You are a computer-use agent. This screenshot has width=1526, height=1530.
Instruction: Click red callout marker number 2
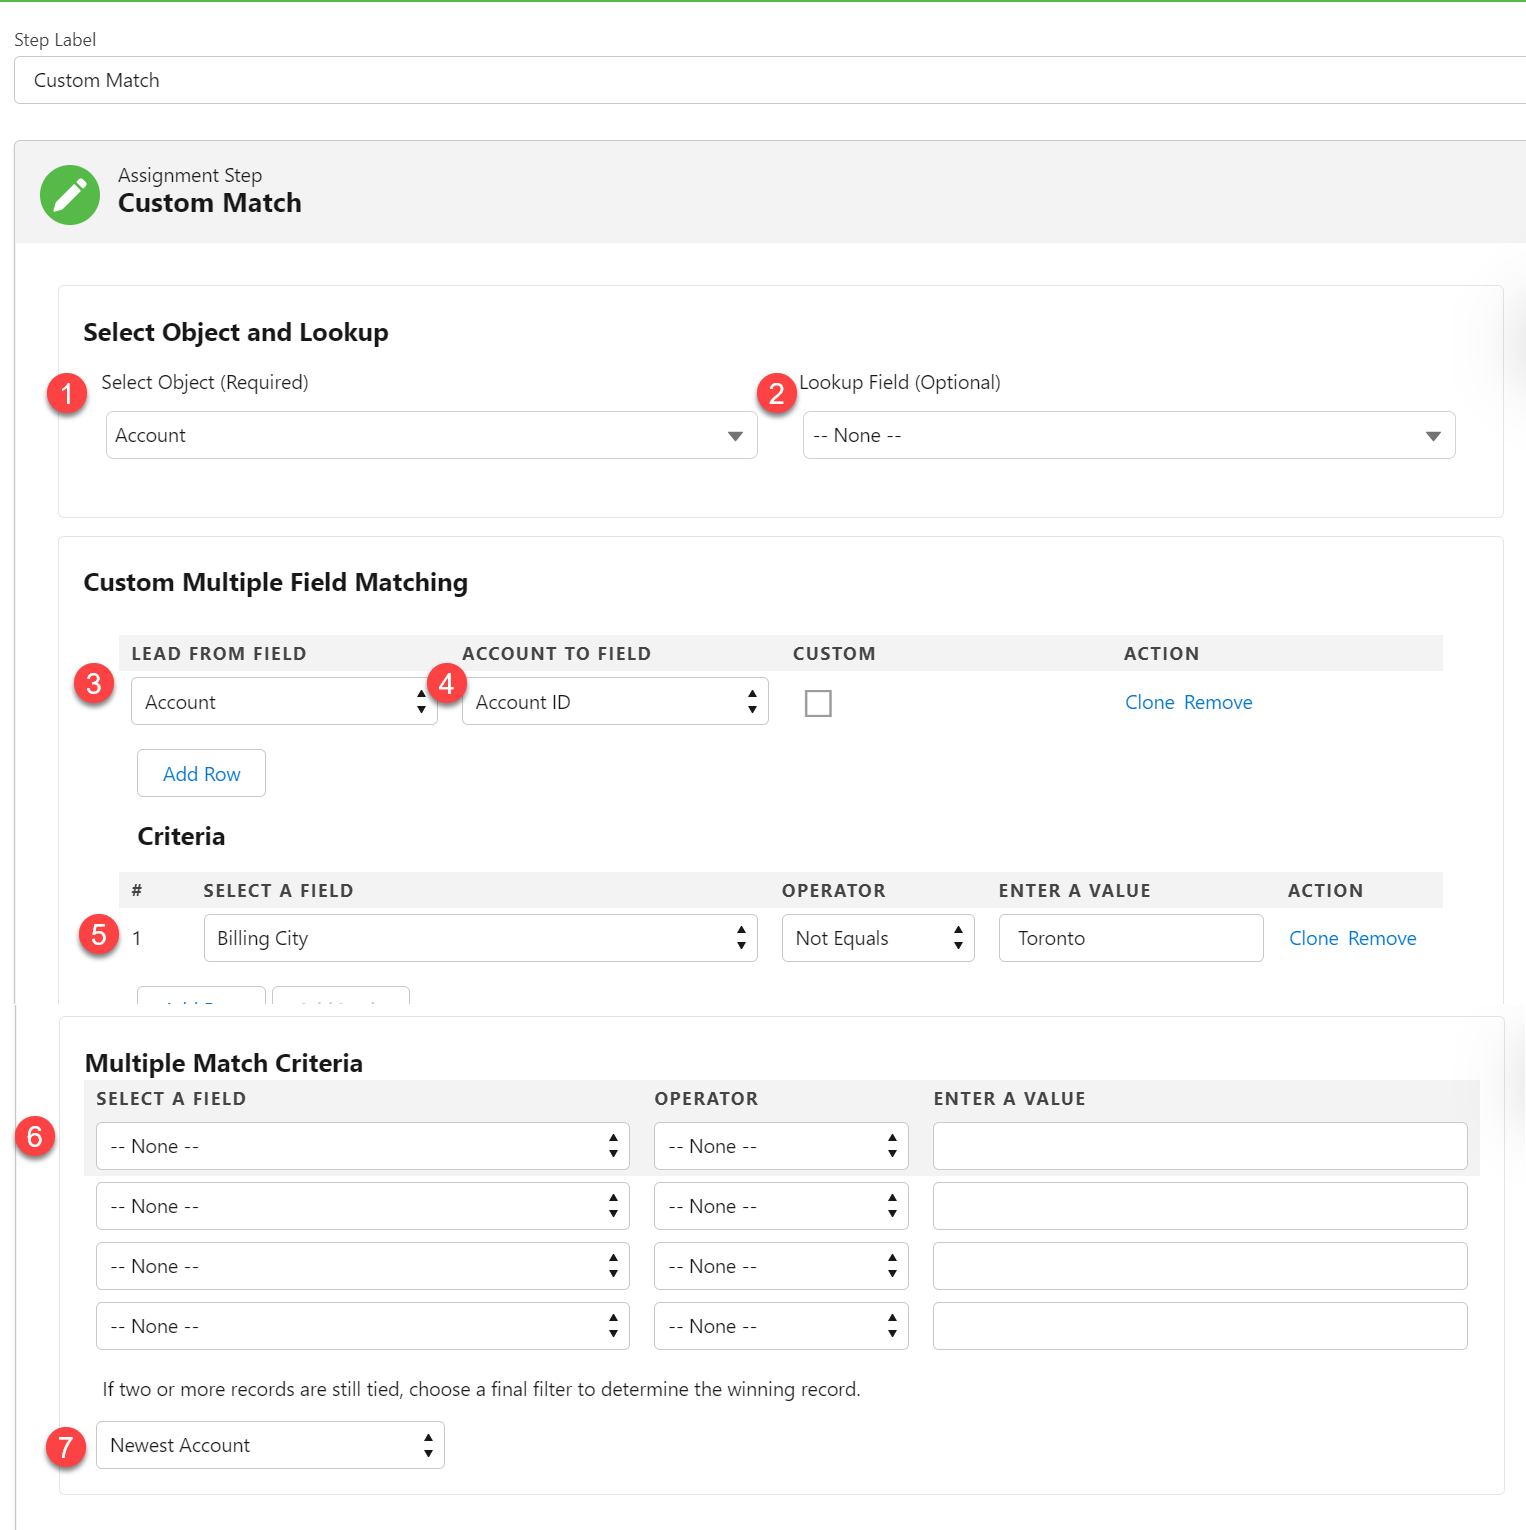click(776, 394)
